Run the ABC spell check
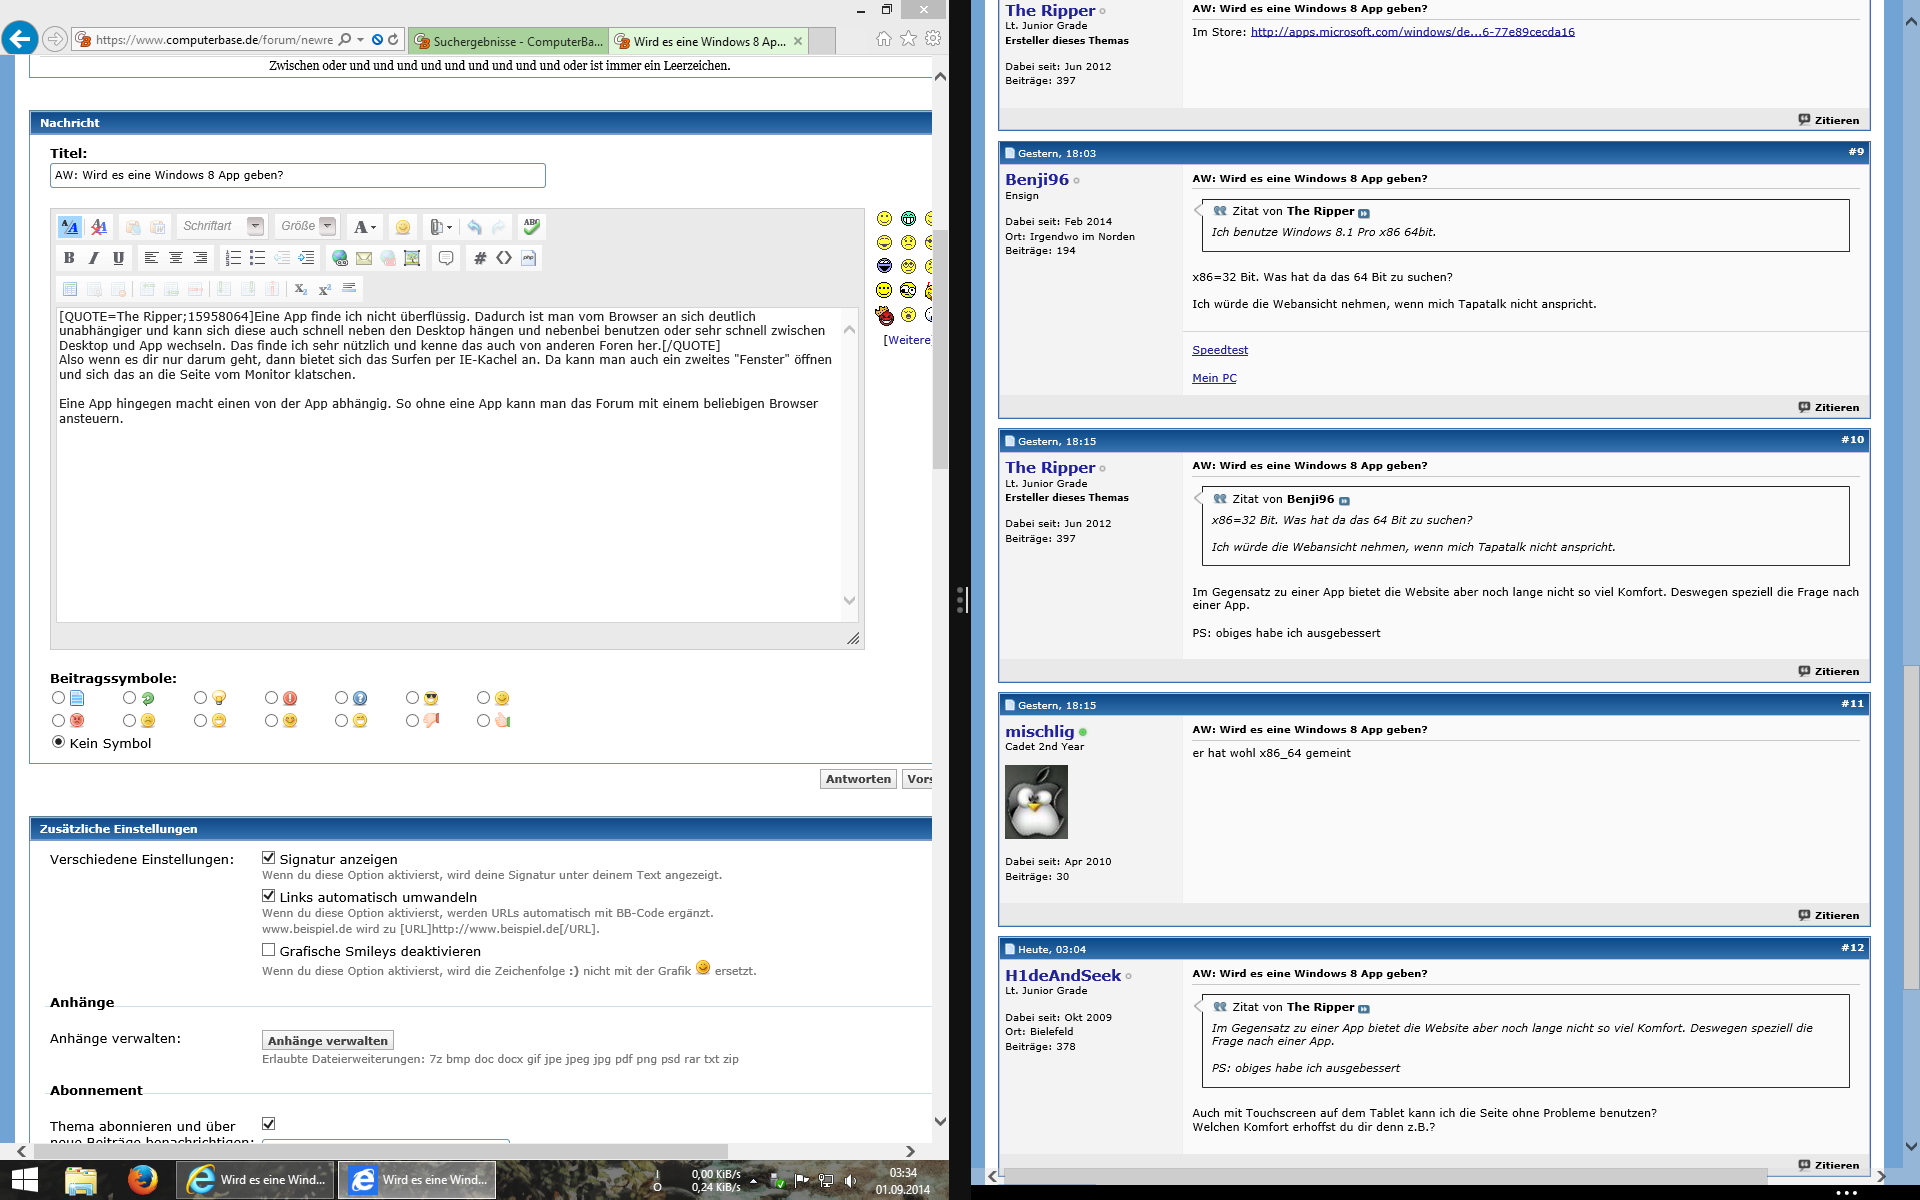Viewport: 1920px width, 1200px height. (532, 227)
